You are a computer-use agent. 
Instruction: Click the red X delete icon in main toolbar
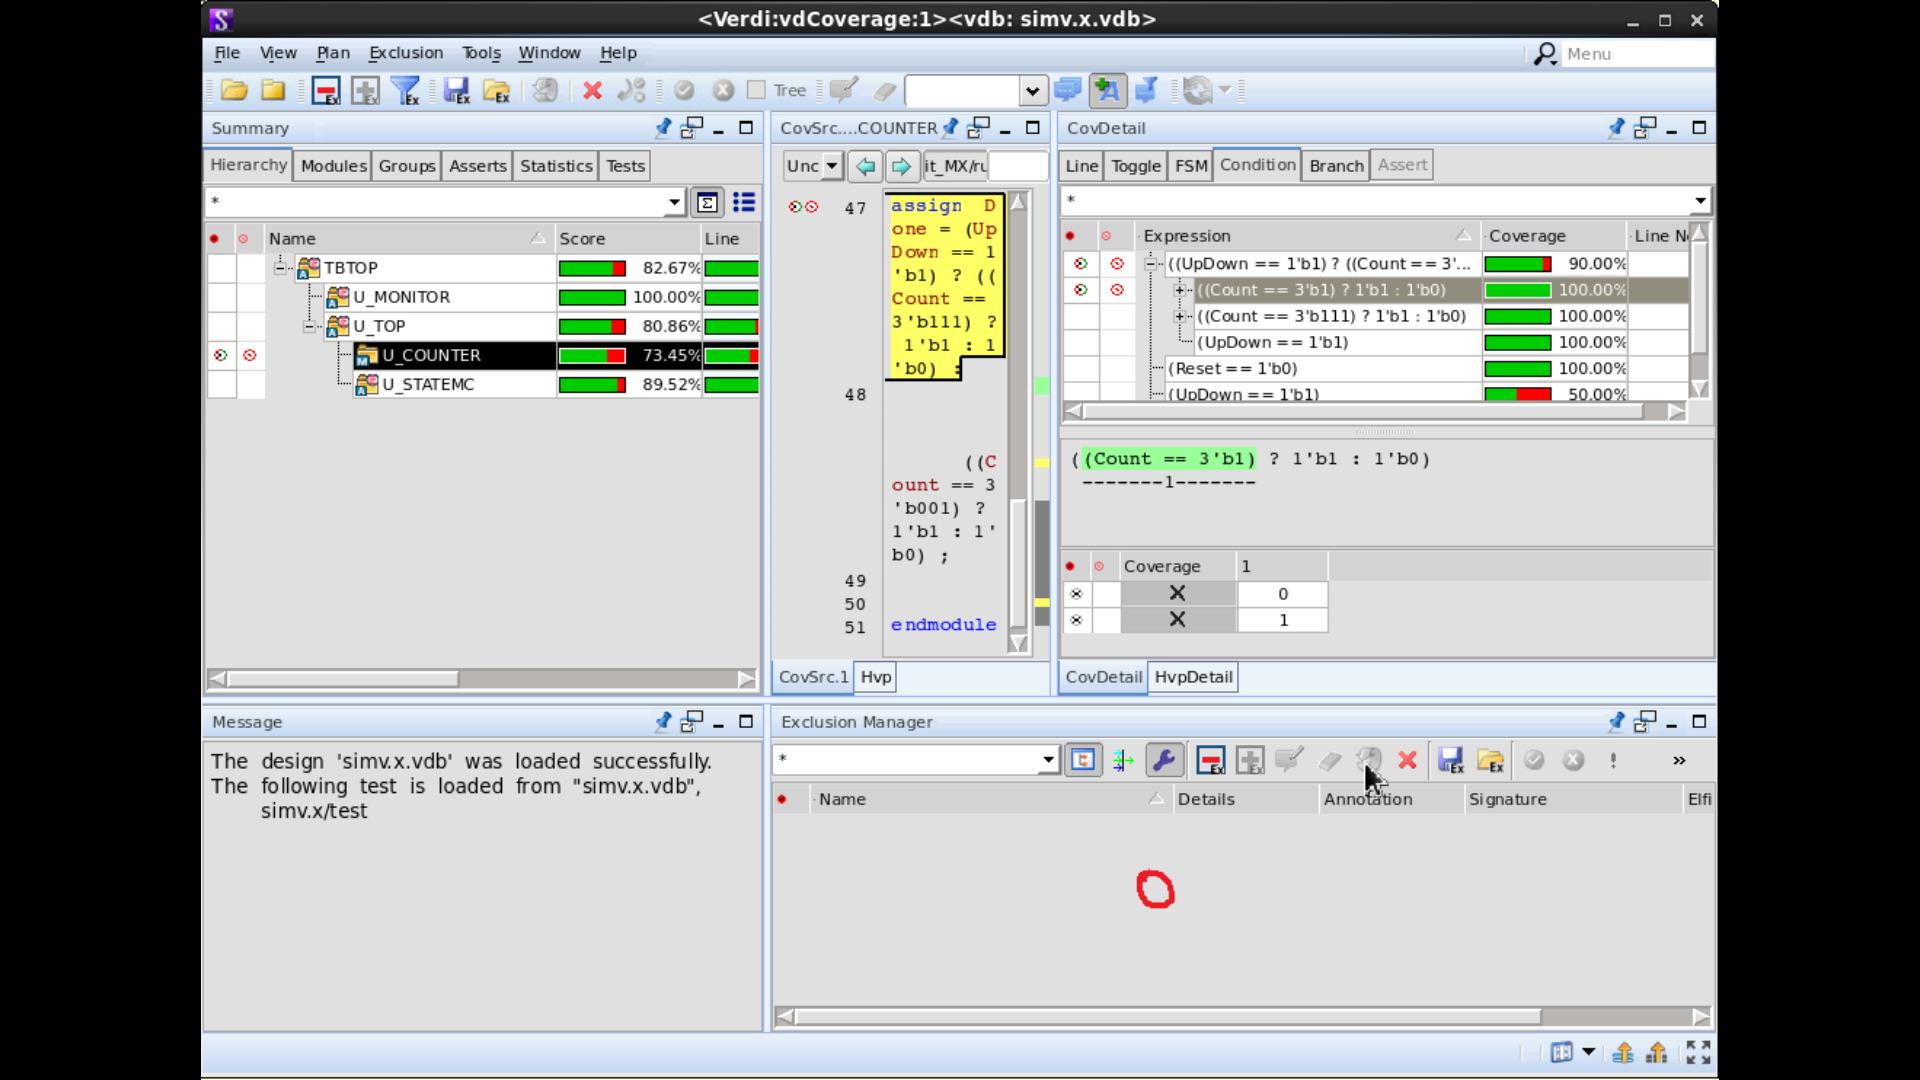point(592,91)
